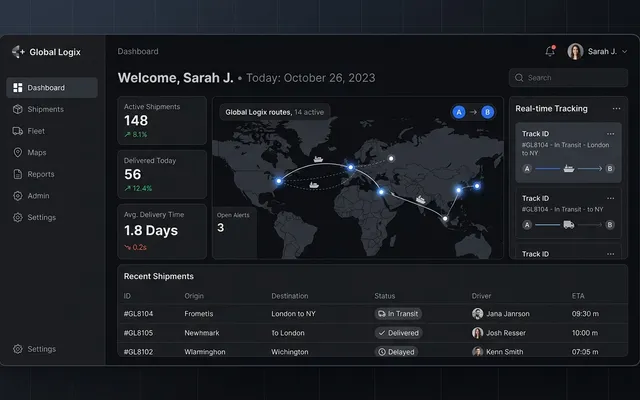Click the London route node on map
The height and width of the screenshot is (400, 640).
point(351,167)
